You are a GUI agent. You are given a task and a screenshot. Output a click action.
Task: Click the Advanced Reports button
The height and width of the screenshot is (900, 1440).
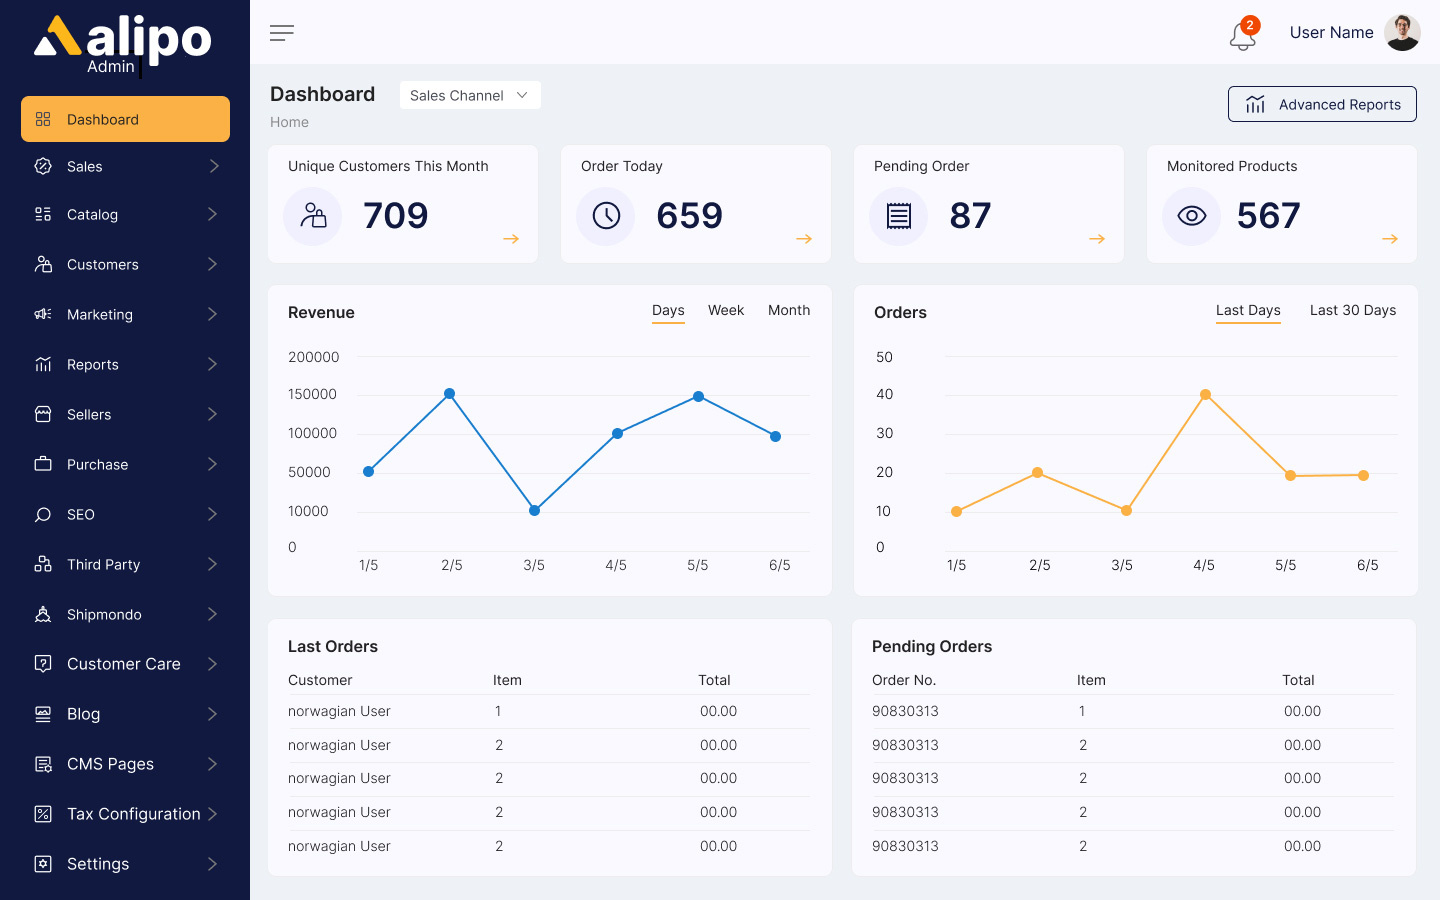pyautogui.click(x=1321, y=104)
